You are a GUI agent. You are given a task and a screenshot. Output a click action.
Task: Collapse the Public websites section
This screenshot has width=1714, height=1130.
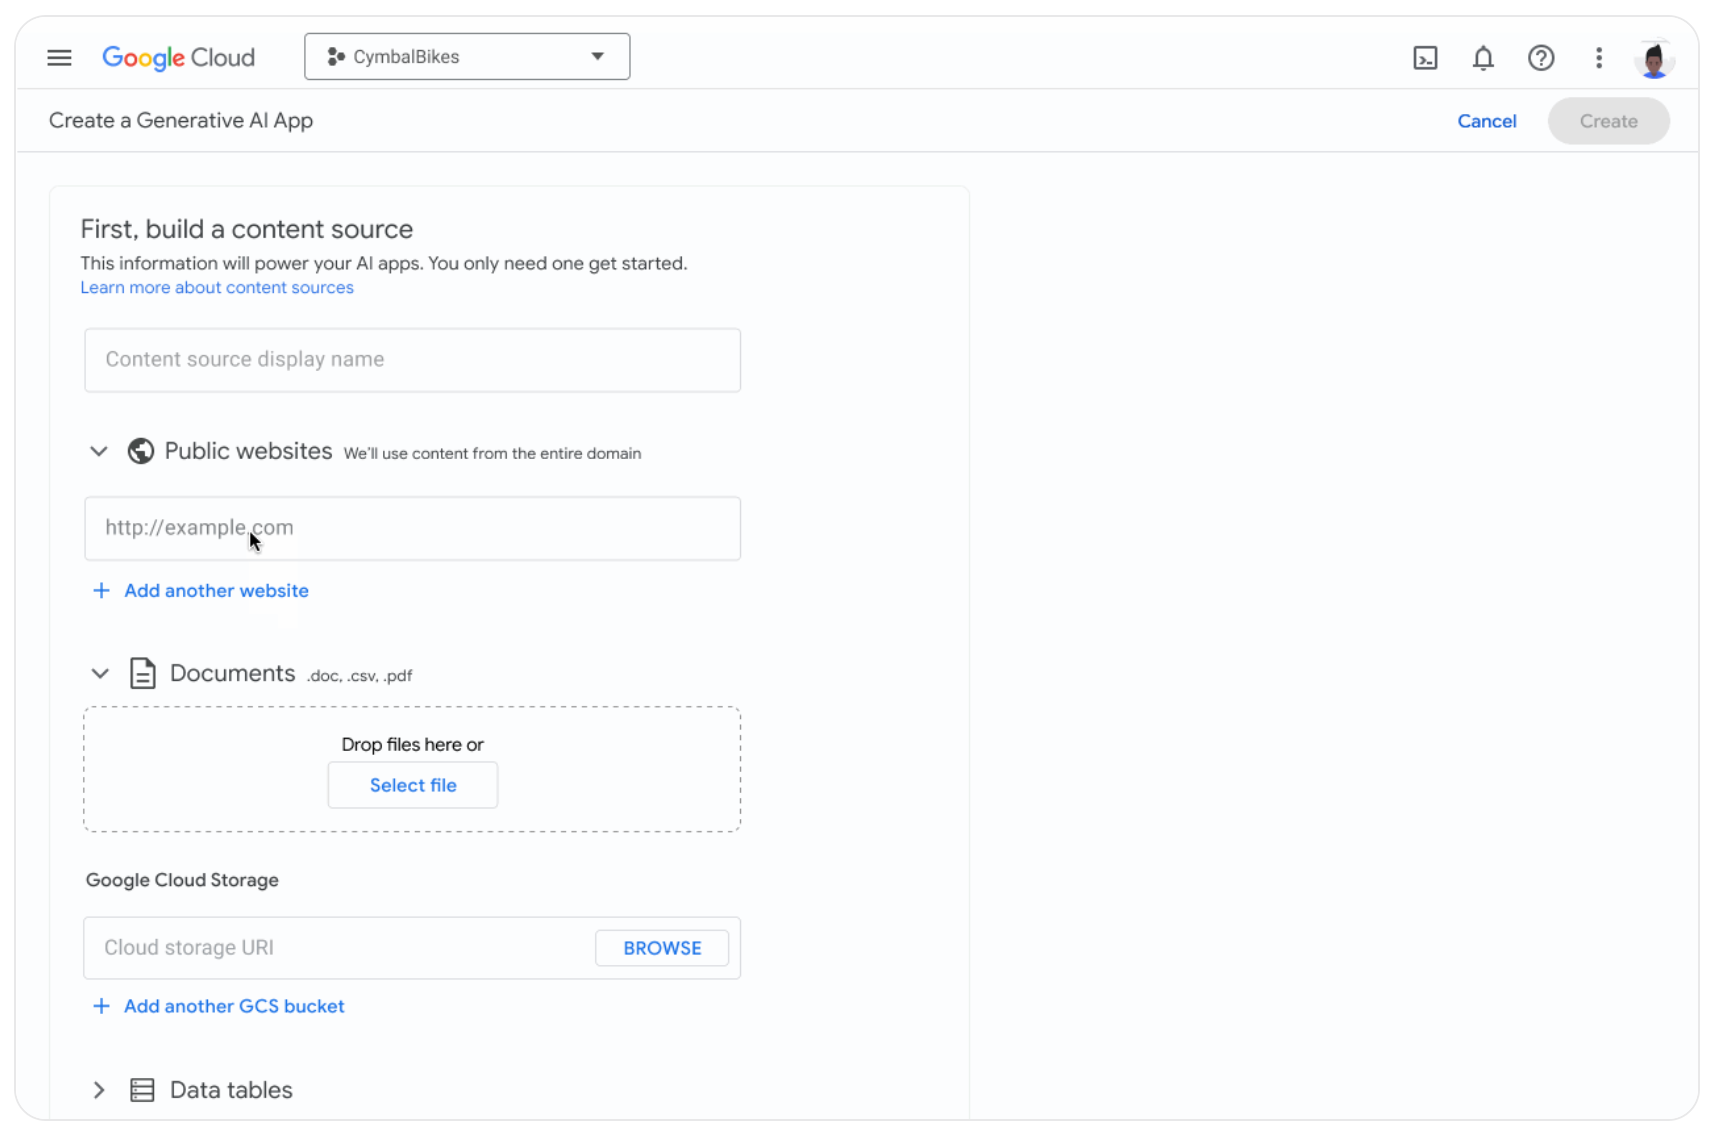99,451
